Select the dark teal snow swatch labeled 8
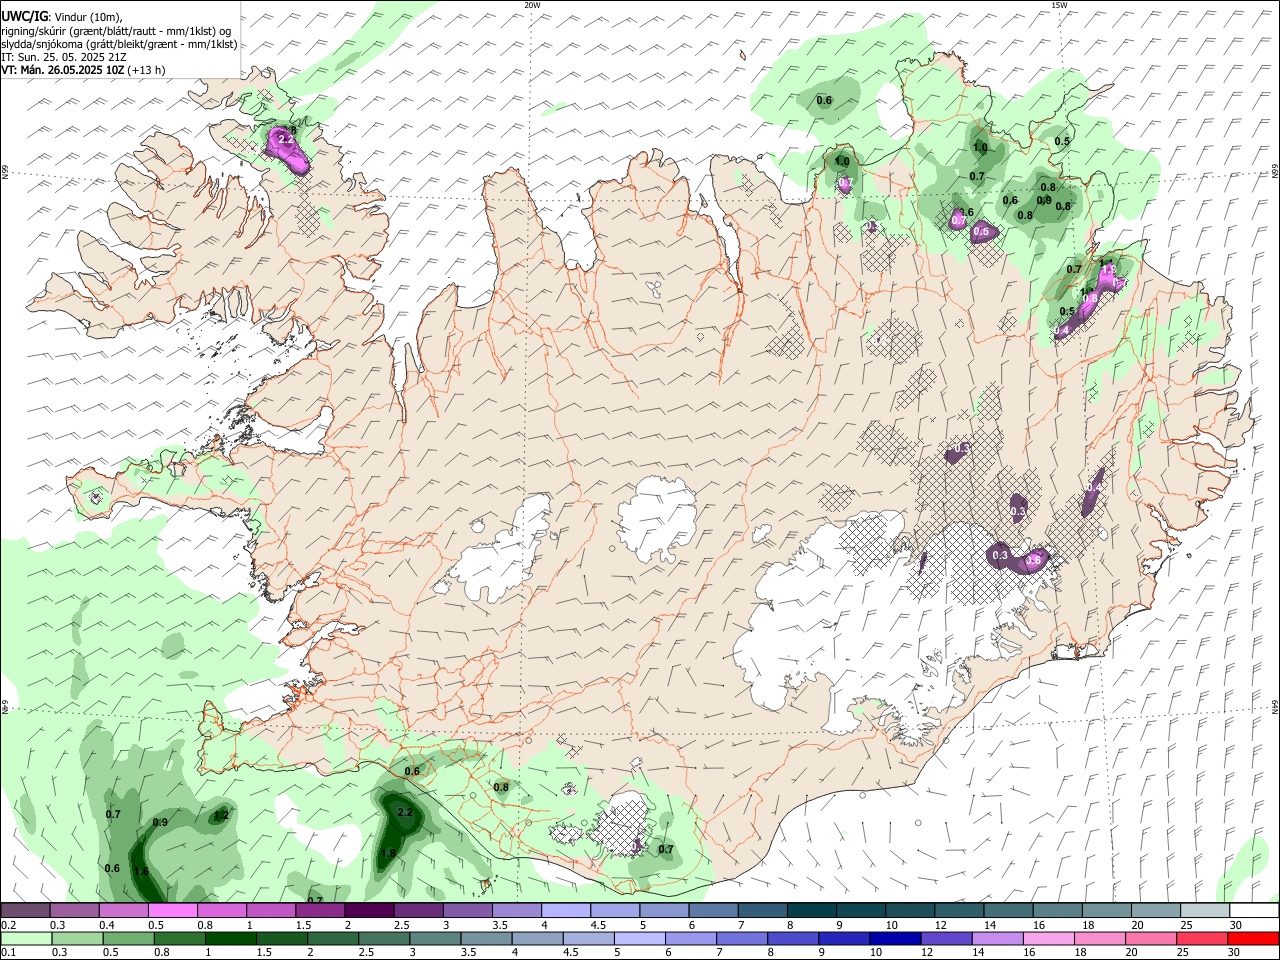Screen dimensions: 1280x960 point(812,911)
